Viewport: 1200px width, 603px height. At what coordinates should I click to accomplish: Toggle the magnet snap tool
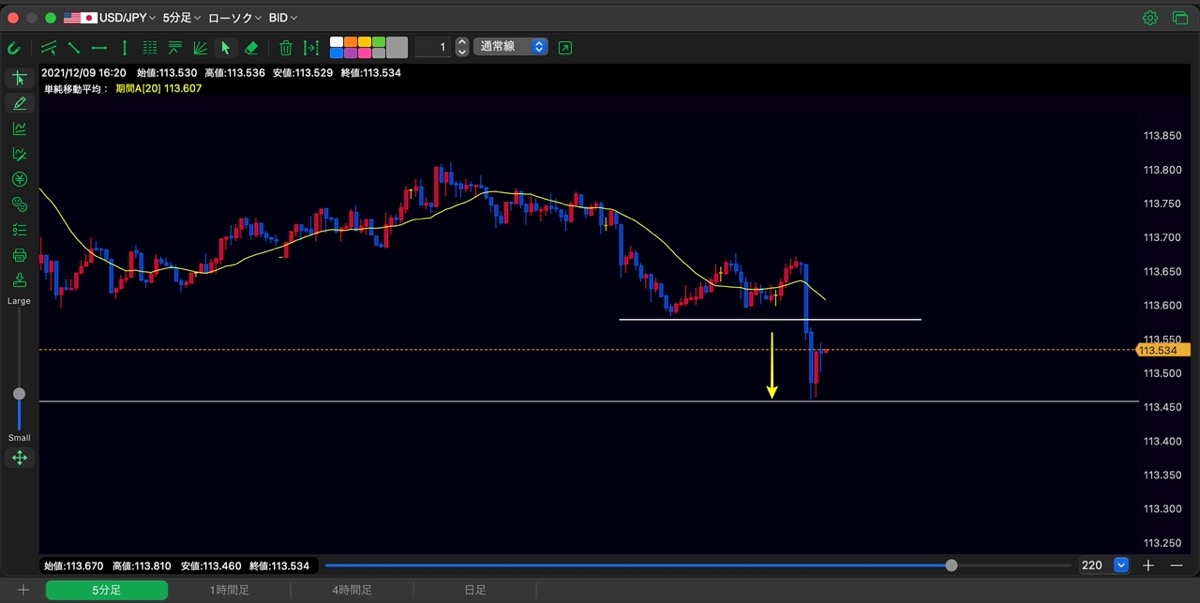[14, 47]
